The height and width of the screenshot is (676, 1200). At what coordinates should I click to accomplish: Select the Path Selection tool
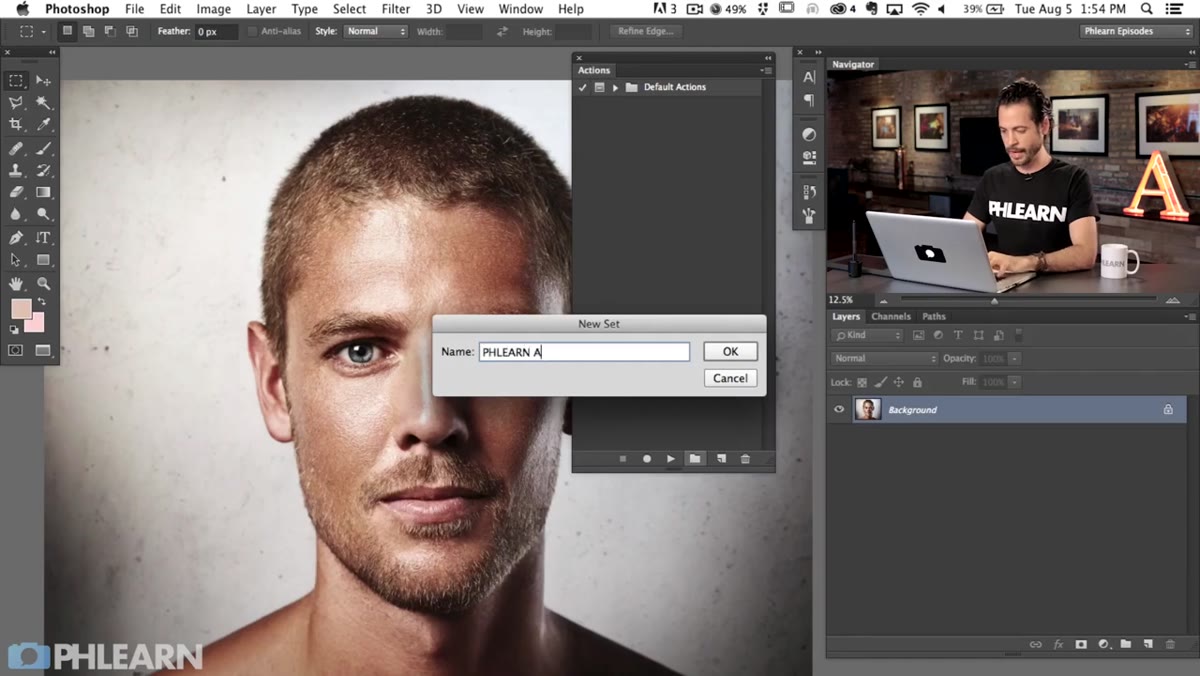[16, 260]
